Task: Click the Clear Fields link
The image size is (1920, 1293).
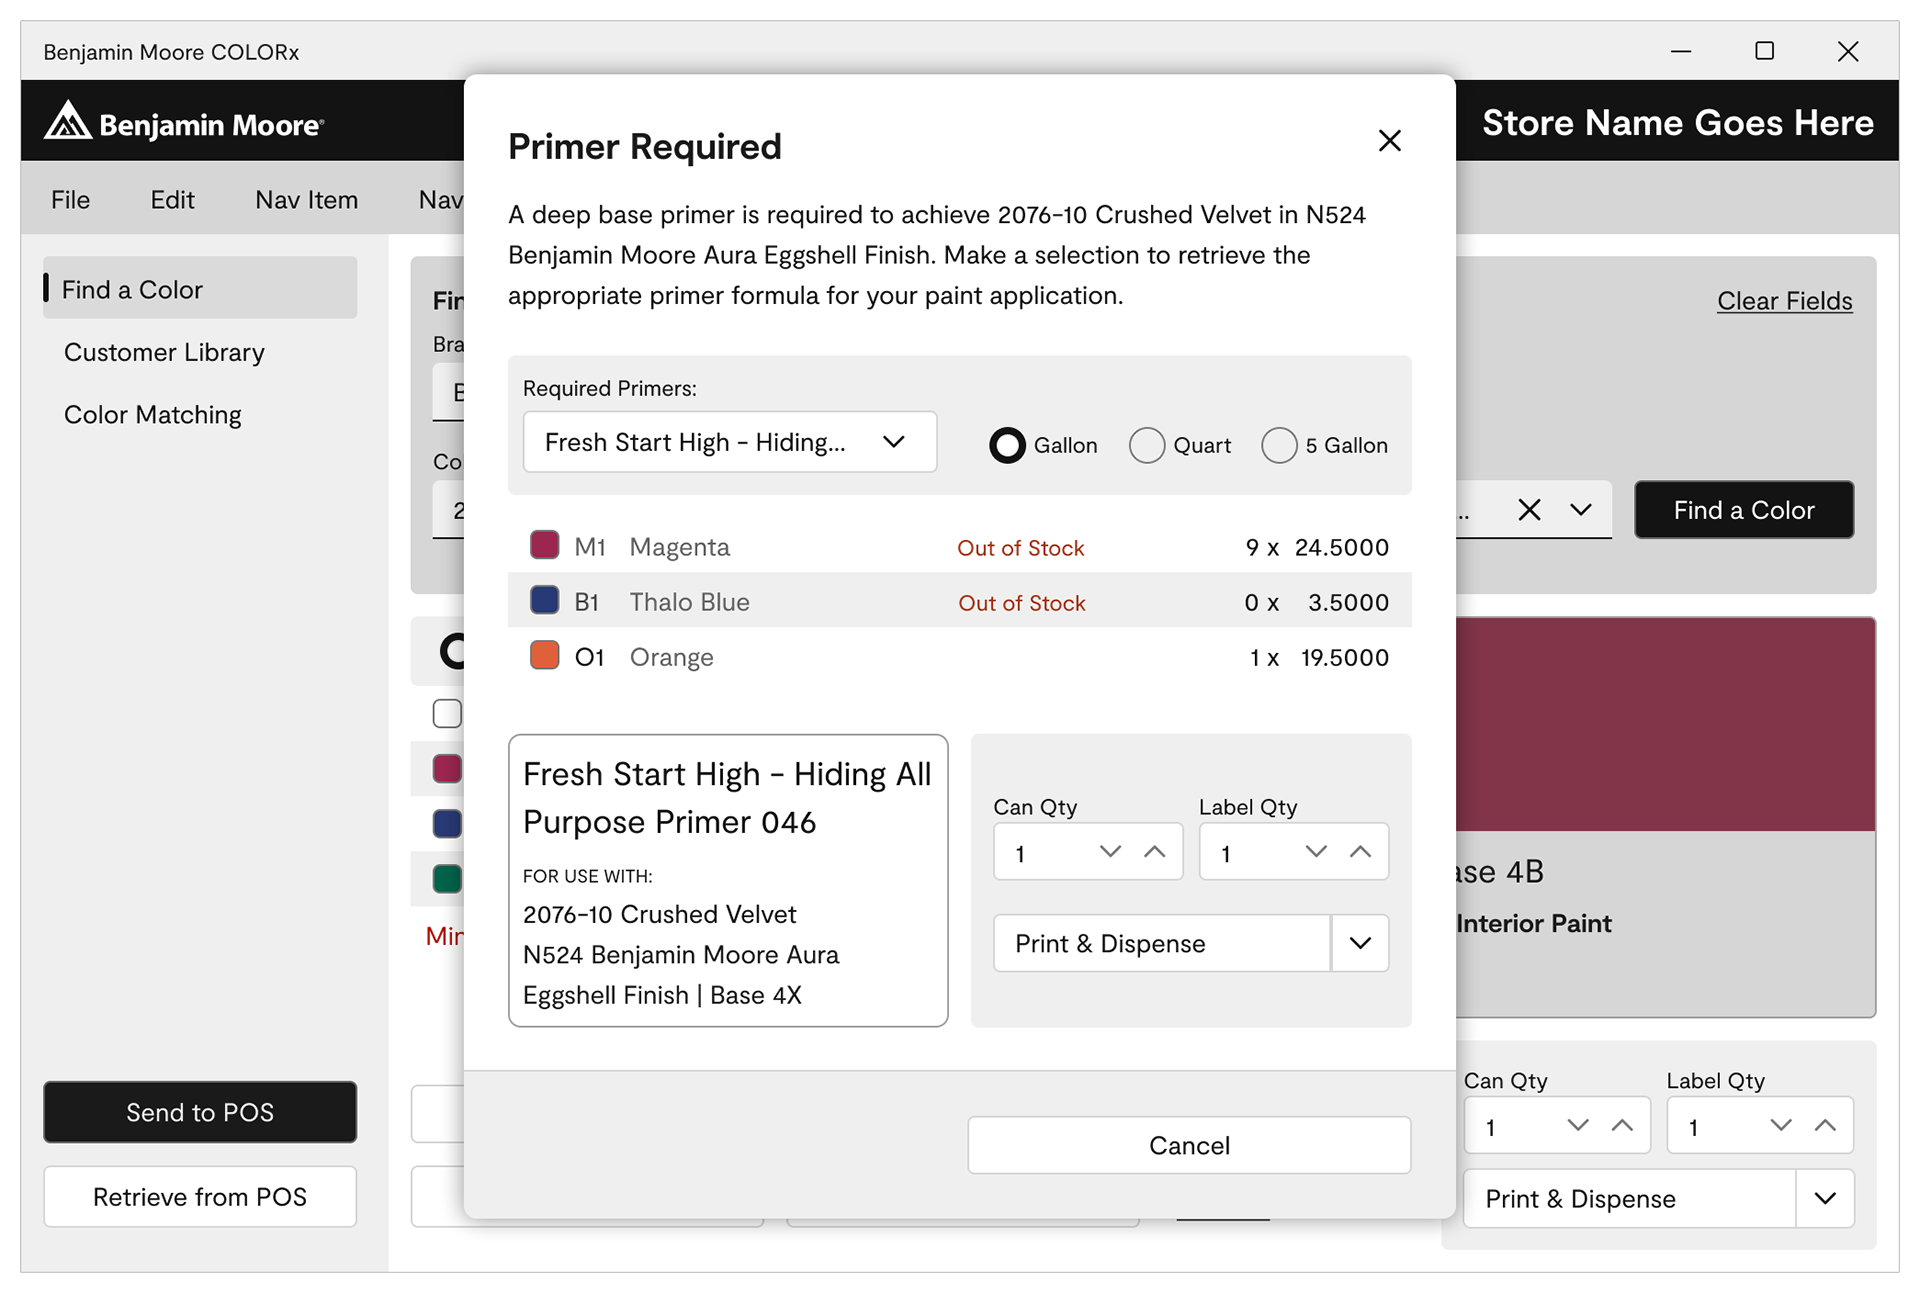Action: coord(1784,301)
